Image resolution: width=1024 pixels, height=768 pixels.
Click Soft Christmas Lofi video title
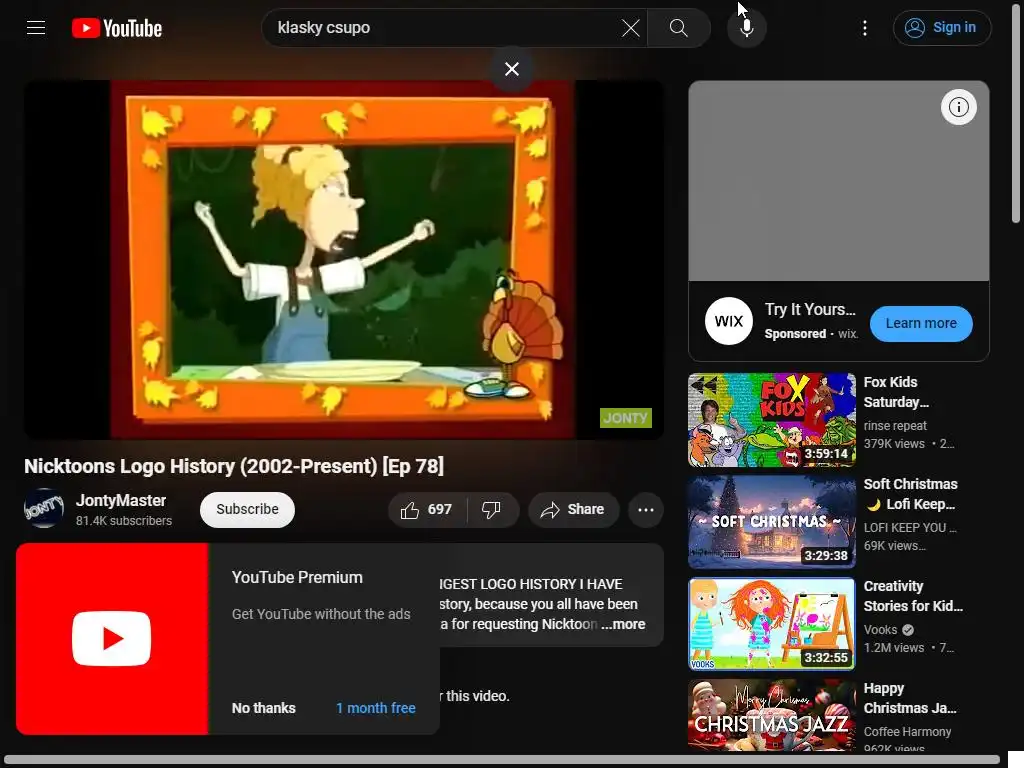click(910, 494)
